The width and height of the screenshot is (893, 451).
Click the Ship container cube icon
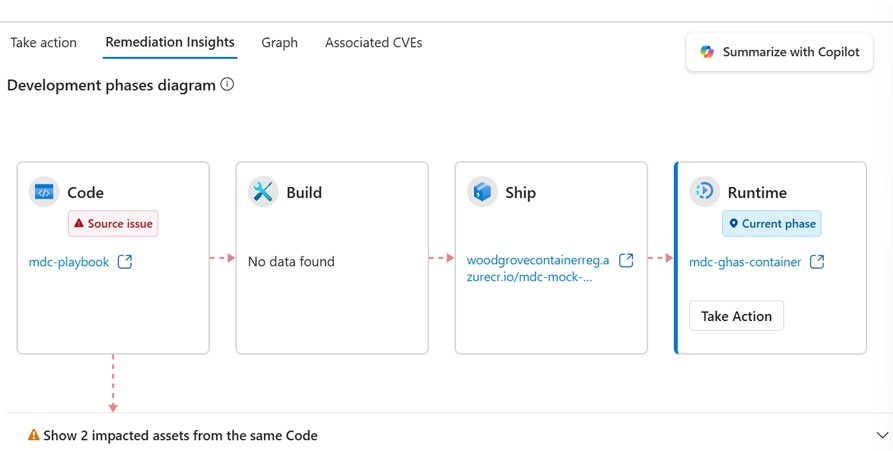click(482, 192)
